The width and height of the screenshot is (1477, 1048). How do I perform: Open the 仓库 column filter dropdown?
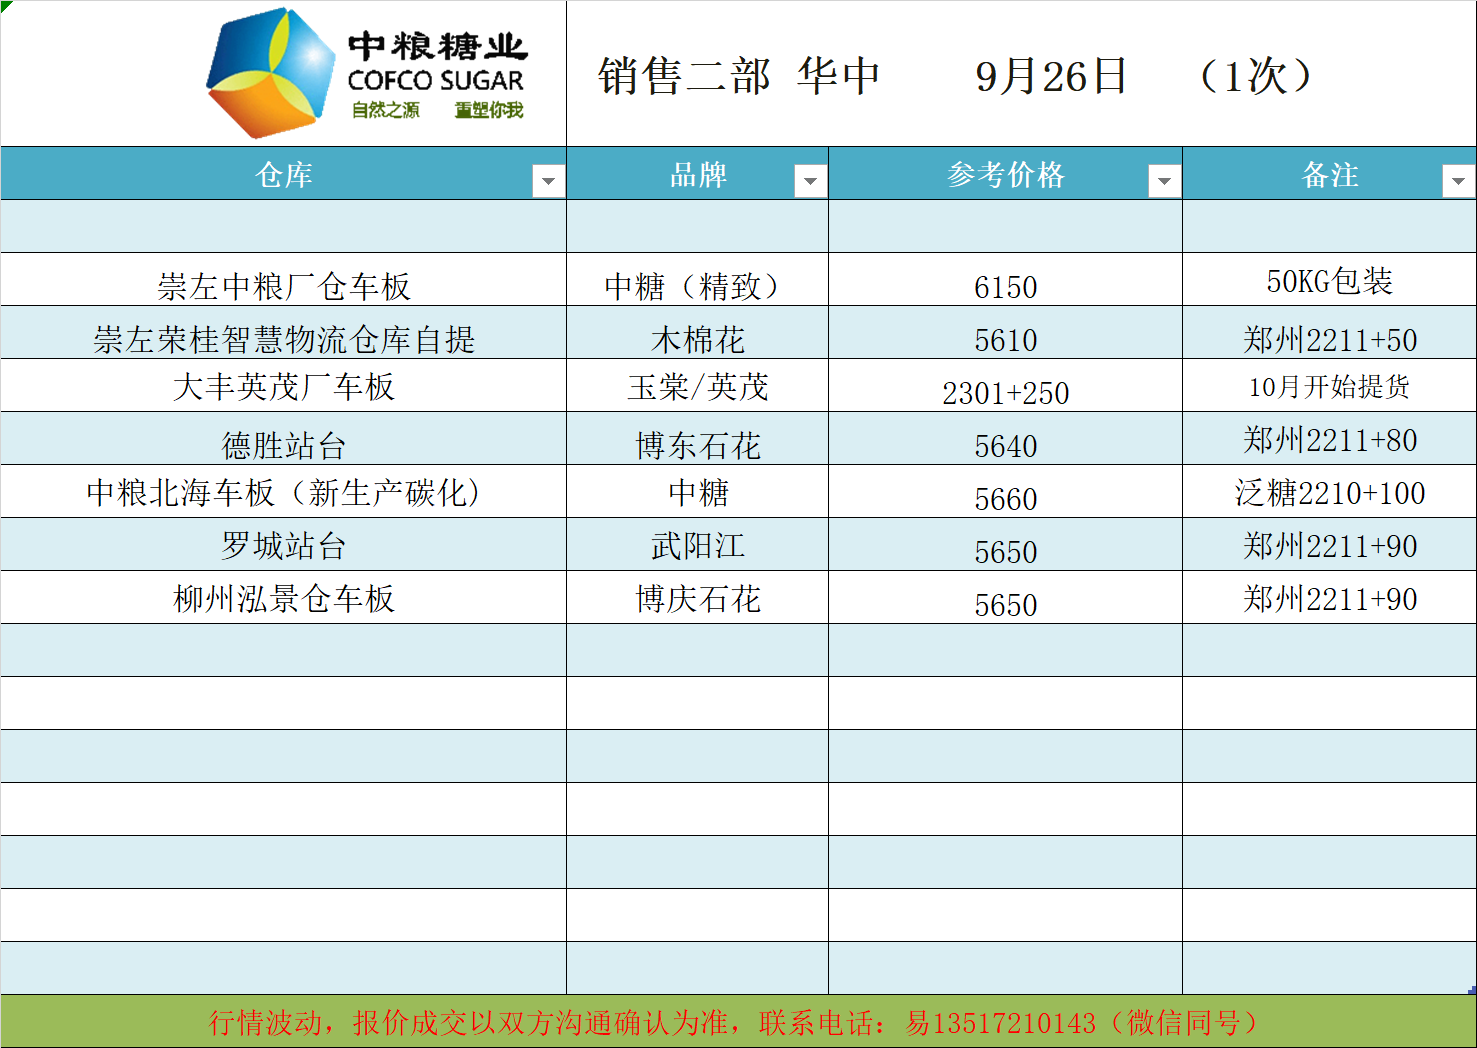(547, 181)
